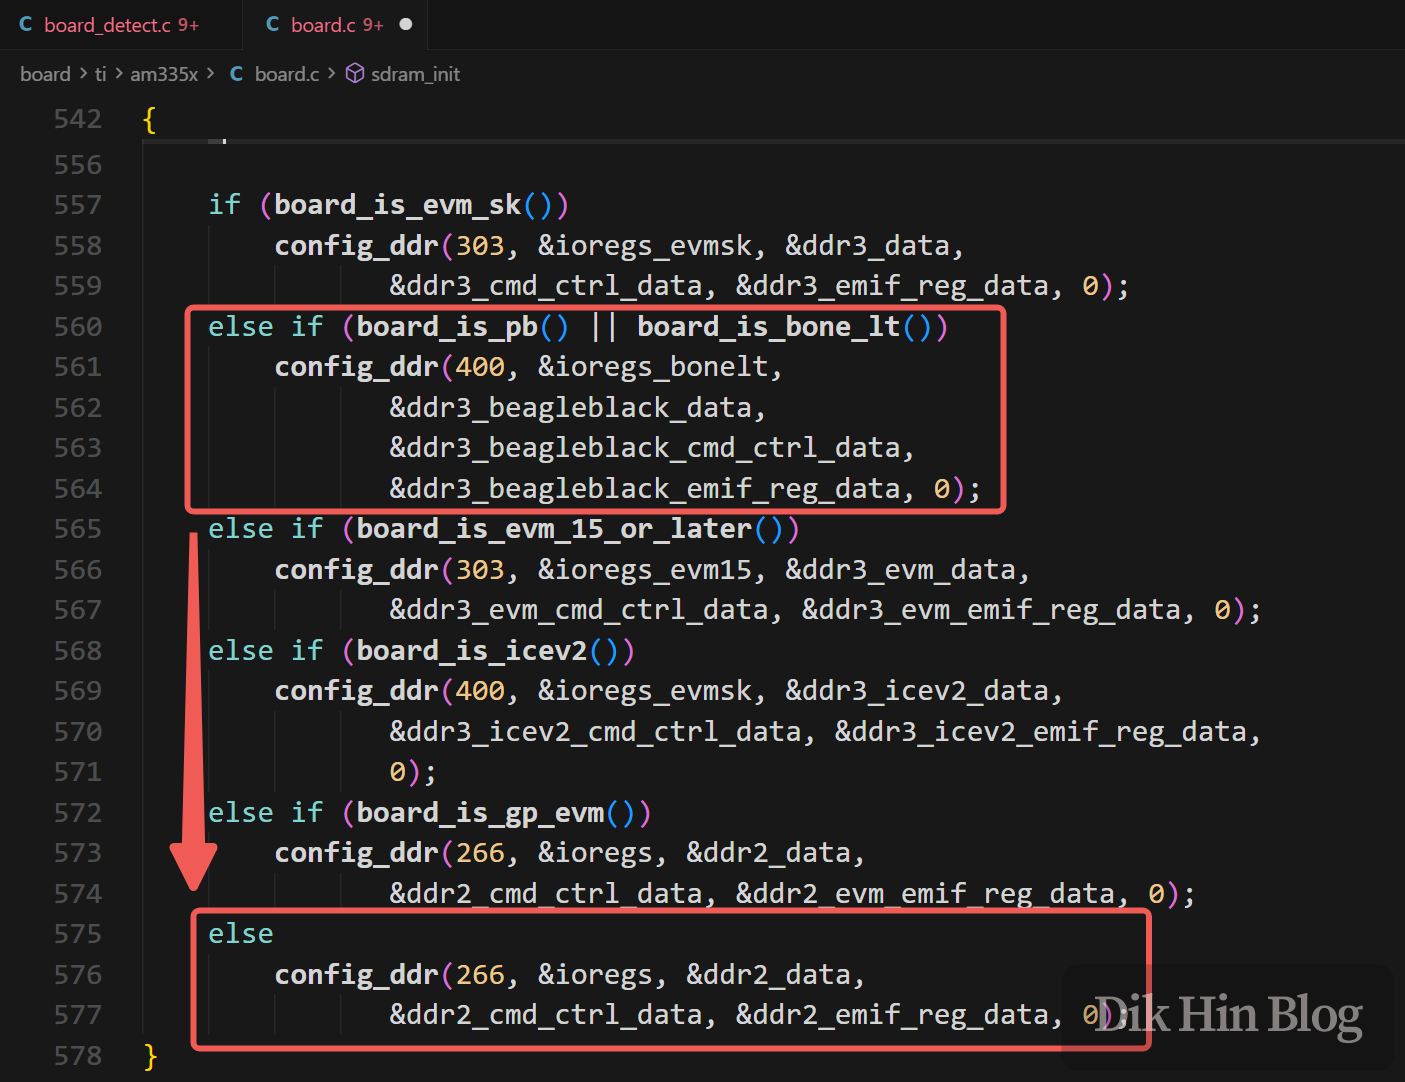Open the 'ti' breadcrumb folder
Image resolution: width=1405 pixels, height=1082 pixels.
100,74
